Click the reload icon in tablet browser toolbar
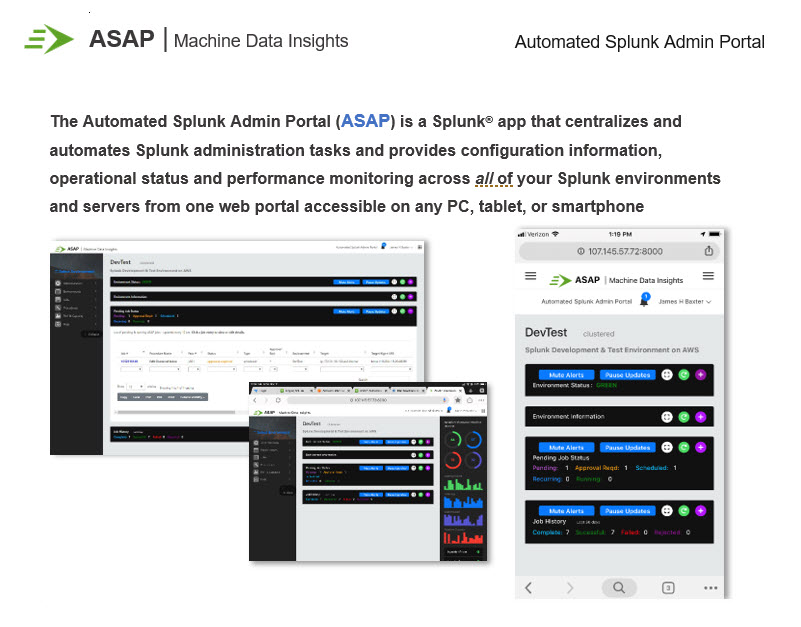Viewport: 801px width, 627px height. point(278,400)
